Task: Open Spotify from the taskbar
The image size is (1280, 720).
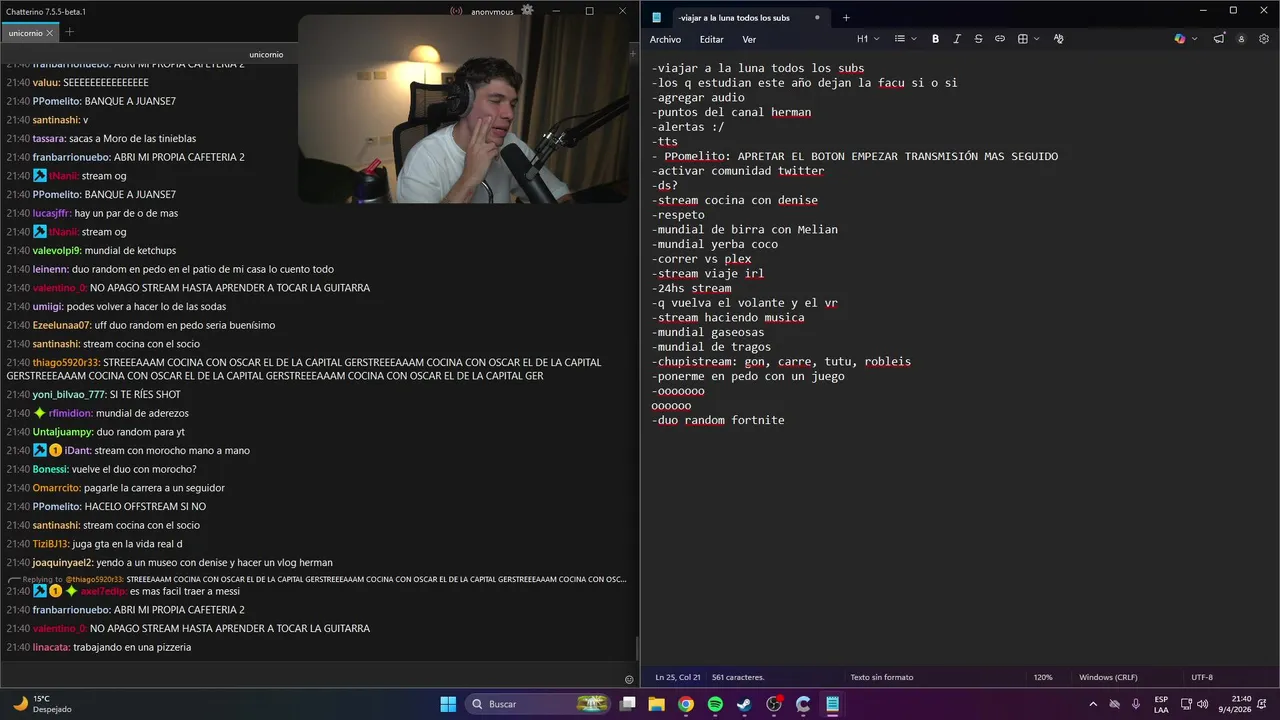Action: (x=715, y=704)
